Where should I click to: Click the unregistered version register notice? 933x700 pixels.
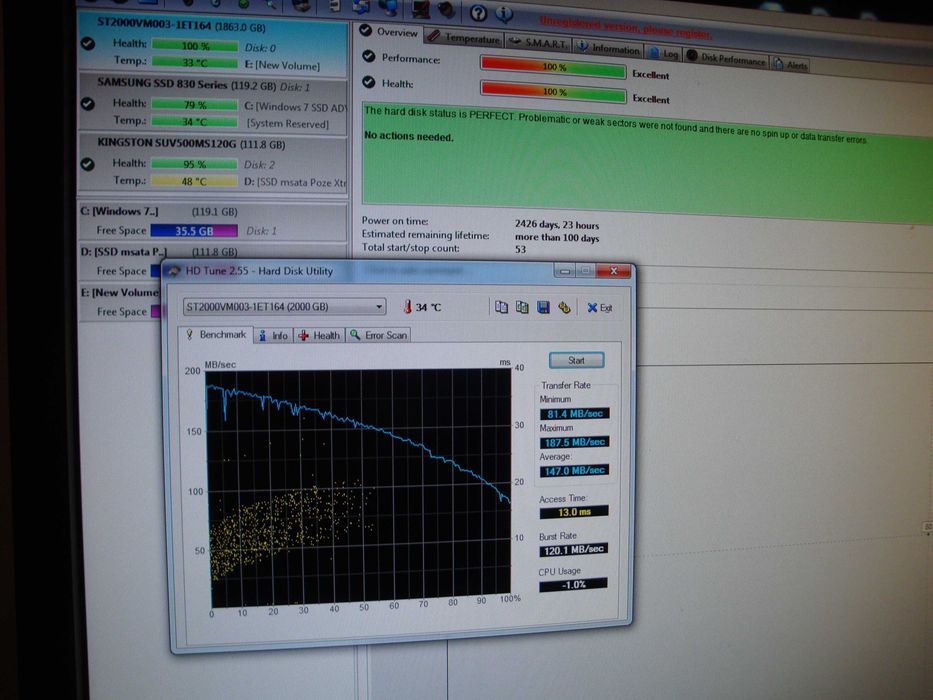tap(625, 29)
